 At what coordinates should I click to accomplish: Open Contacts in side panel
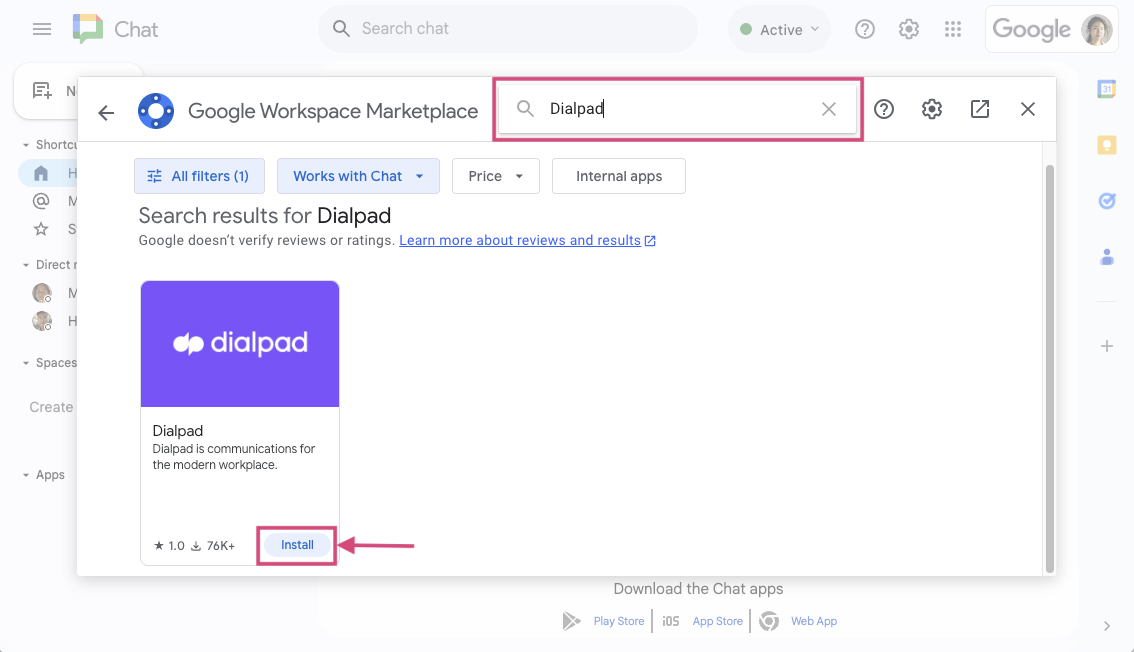[x=1107, y=257]
